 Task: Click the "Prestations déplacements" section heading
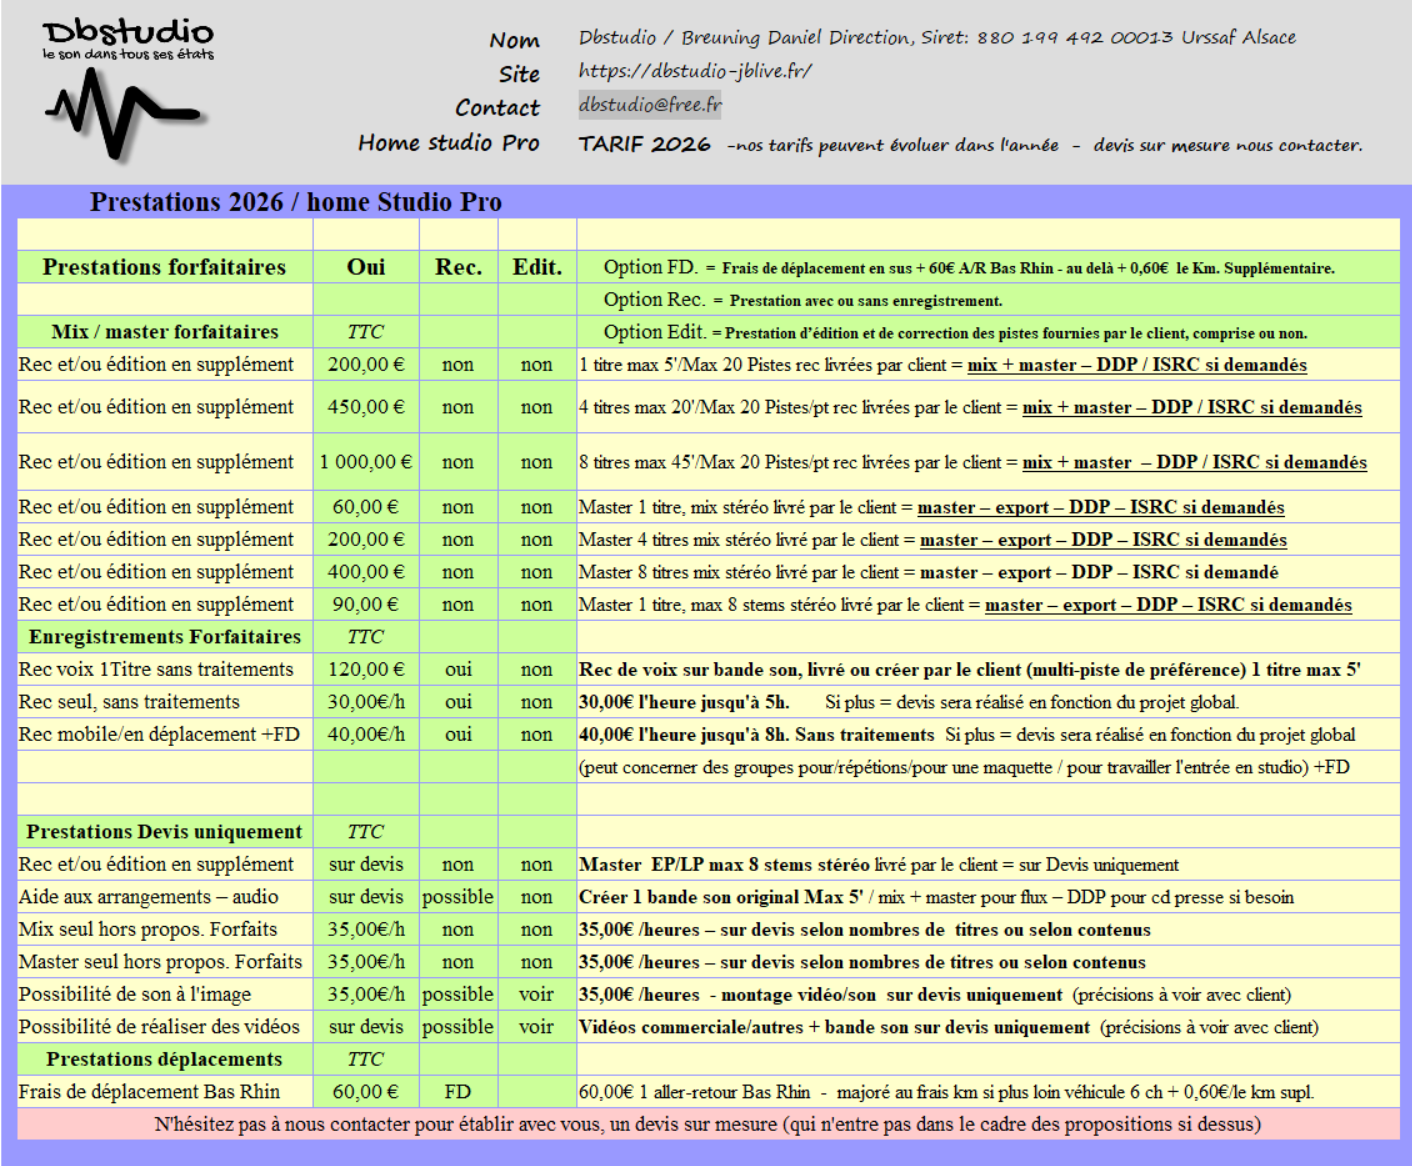tap(165, 1059)
